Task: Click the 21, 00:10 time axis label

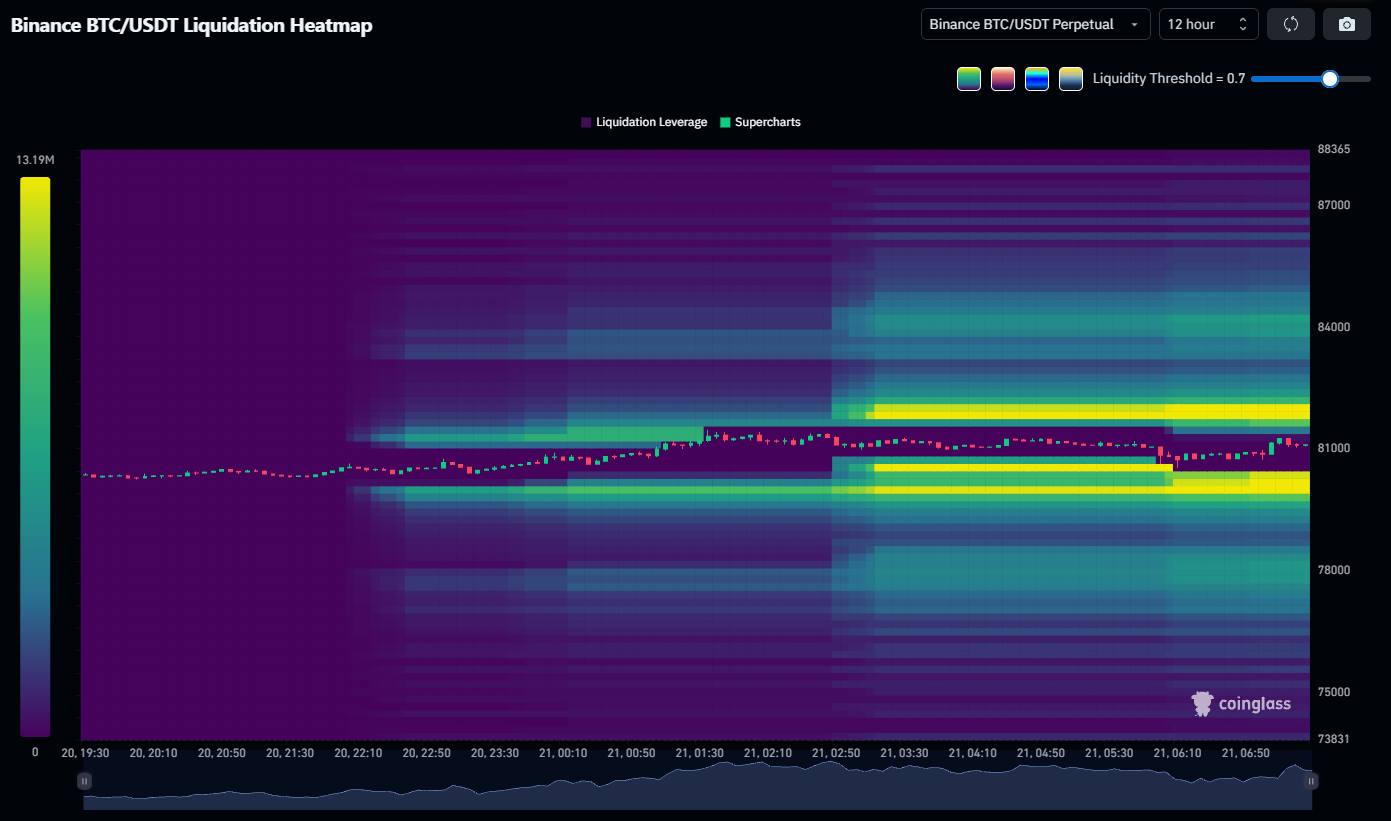Action: click(563, 752)
